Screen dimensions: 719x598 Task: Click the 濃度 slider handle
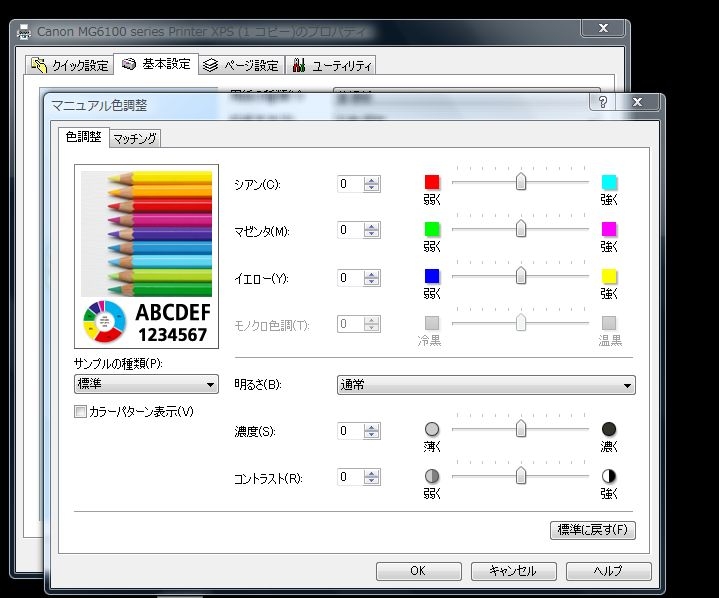(x=520, y=429)
